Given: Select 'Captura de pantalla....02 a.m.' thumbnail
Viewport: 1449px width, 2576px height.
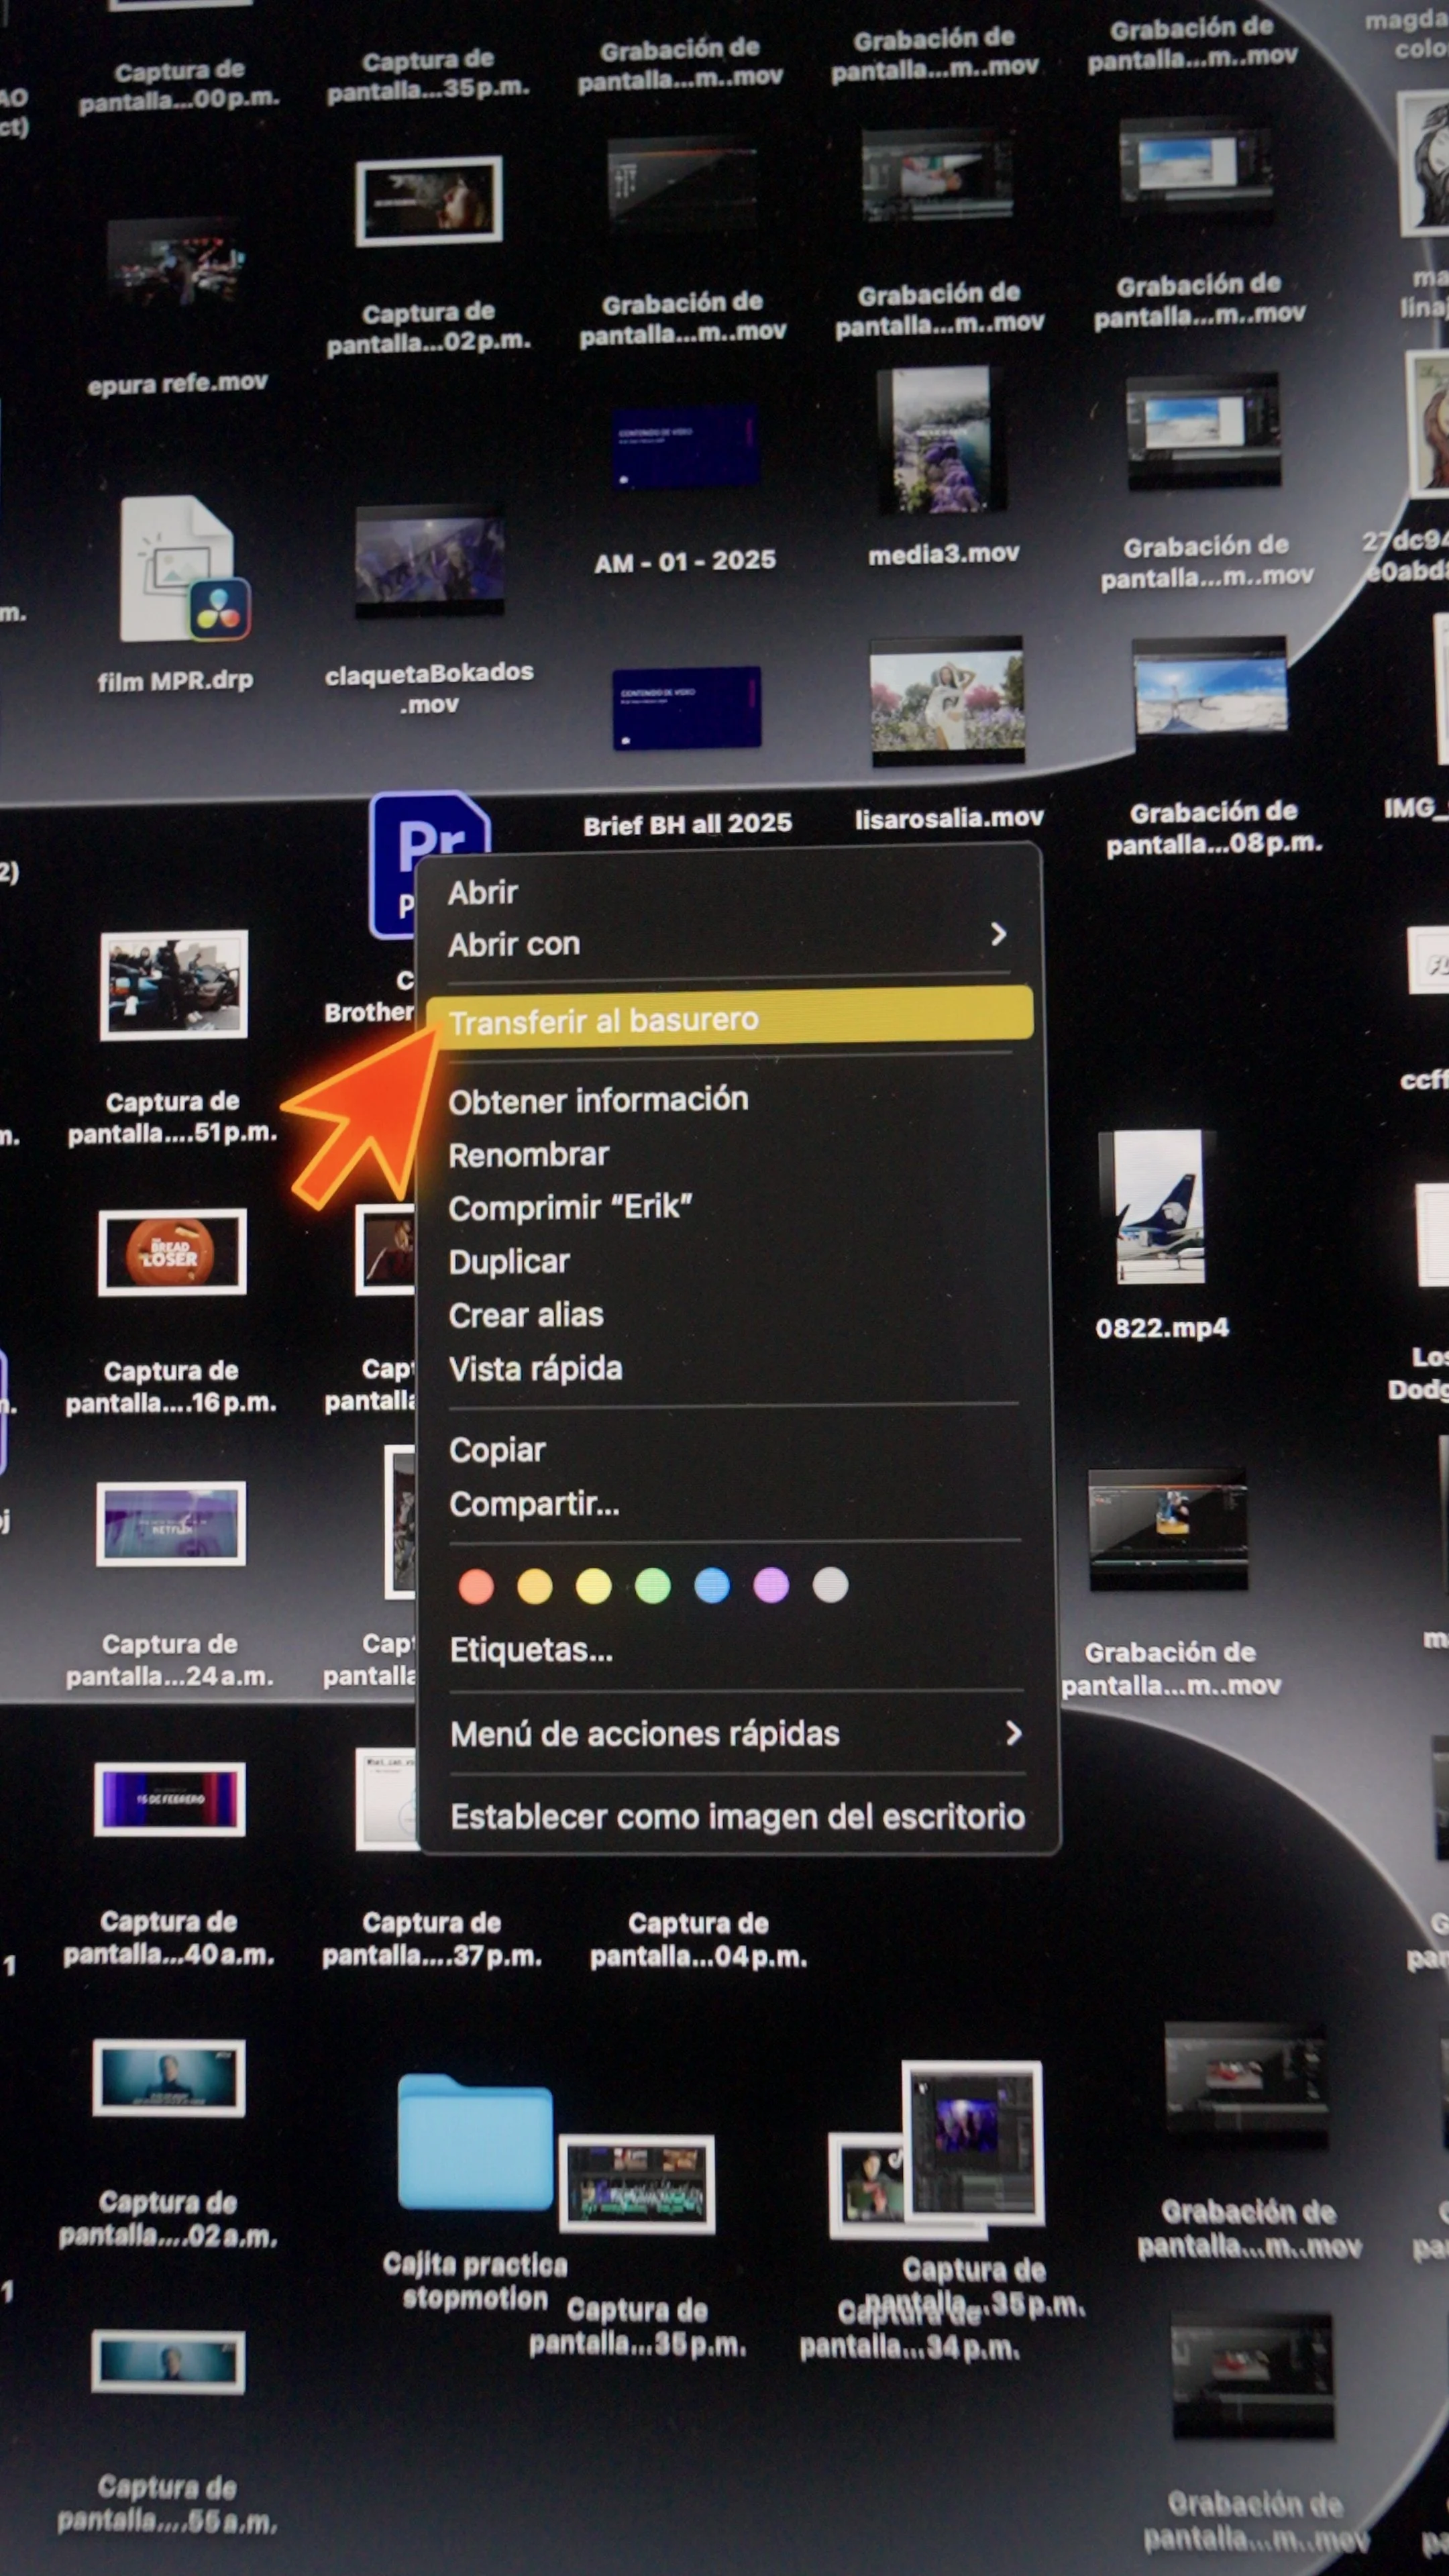Looking at the screenshot, I should [x=168, y=2078].
